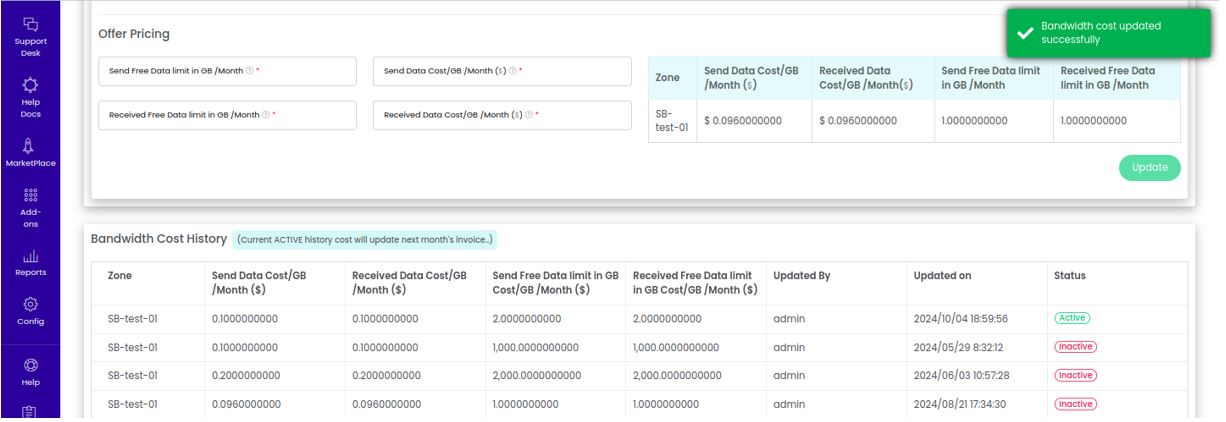Click admin in the Active row
The width and height of the screenshot is (1226, 422).
tap(789, 319)
